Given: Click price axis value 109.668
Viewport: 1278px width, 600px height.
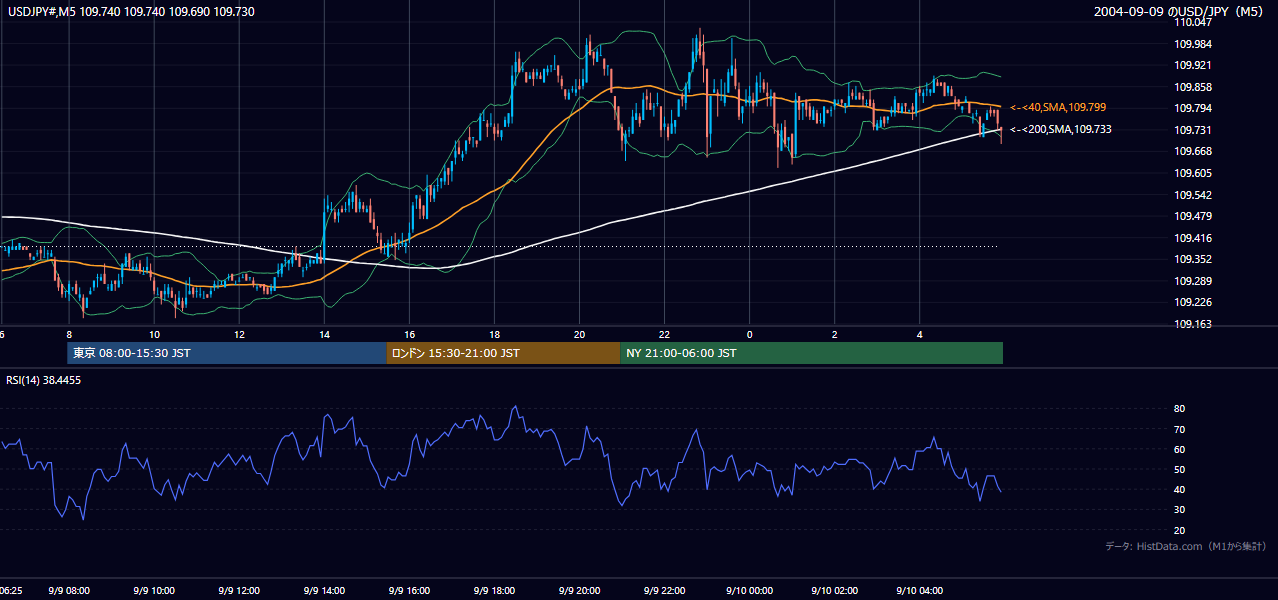Looking at the screenshot, I should pos(1195,151).
